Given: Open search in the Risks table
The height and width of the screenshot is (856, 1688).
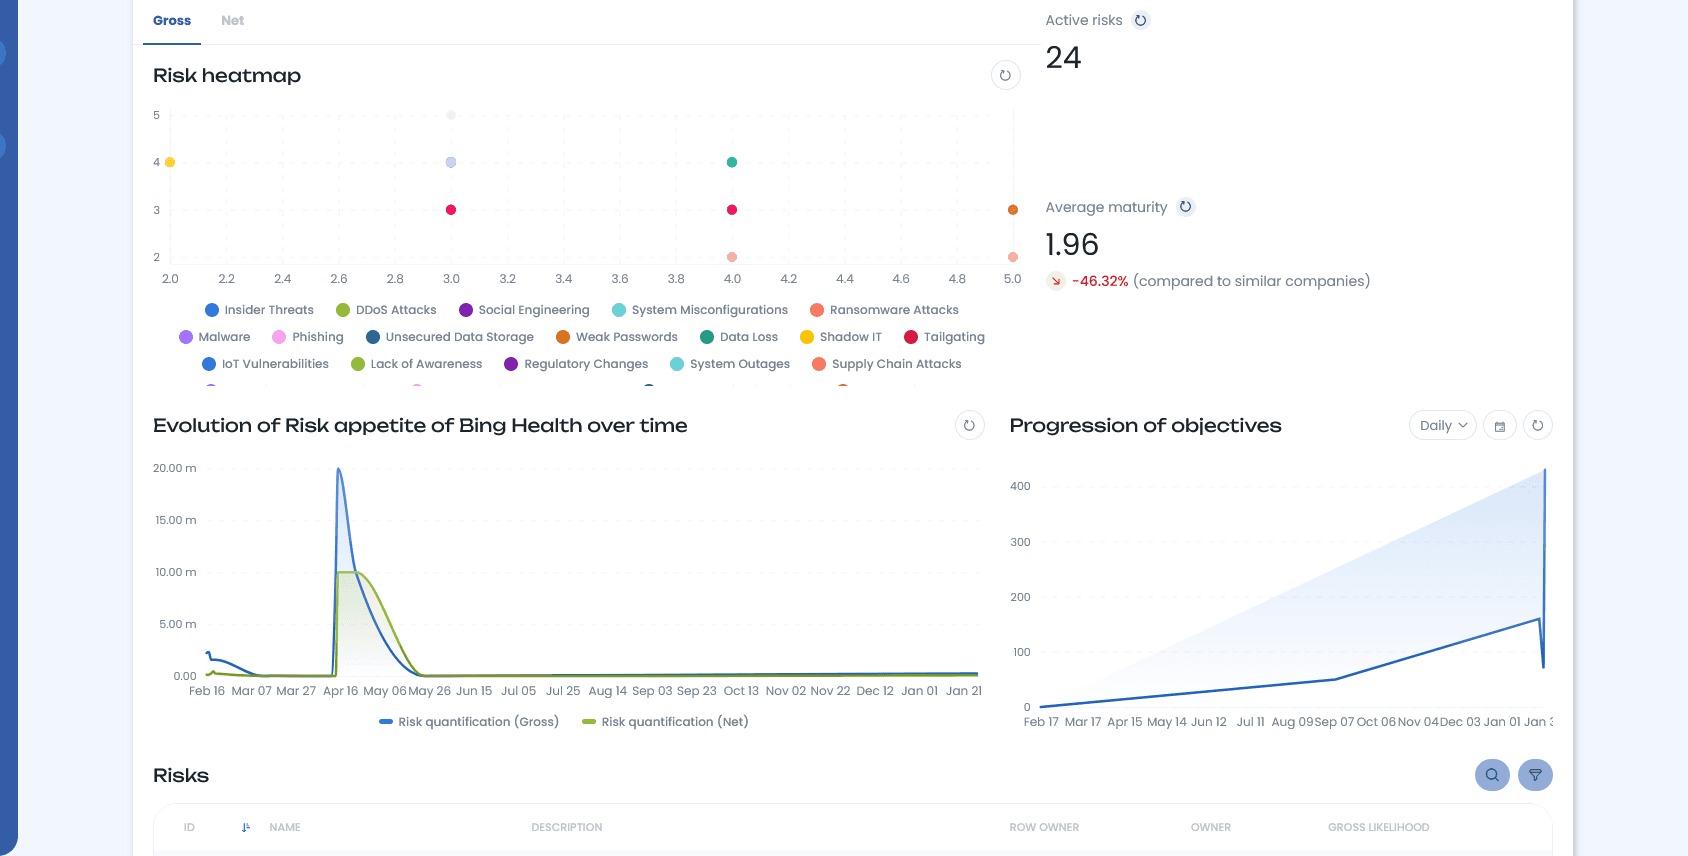Looking at the screenshot, I should pyautogui.click(x=1491, y=775).
